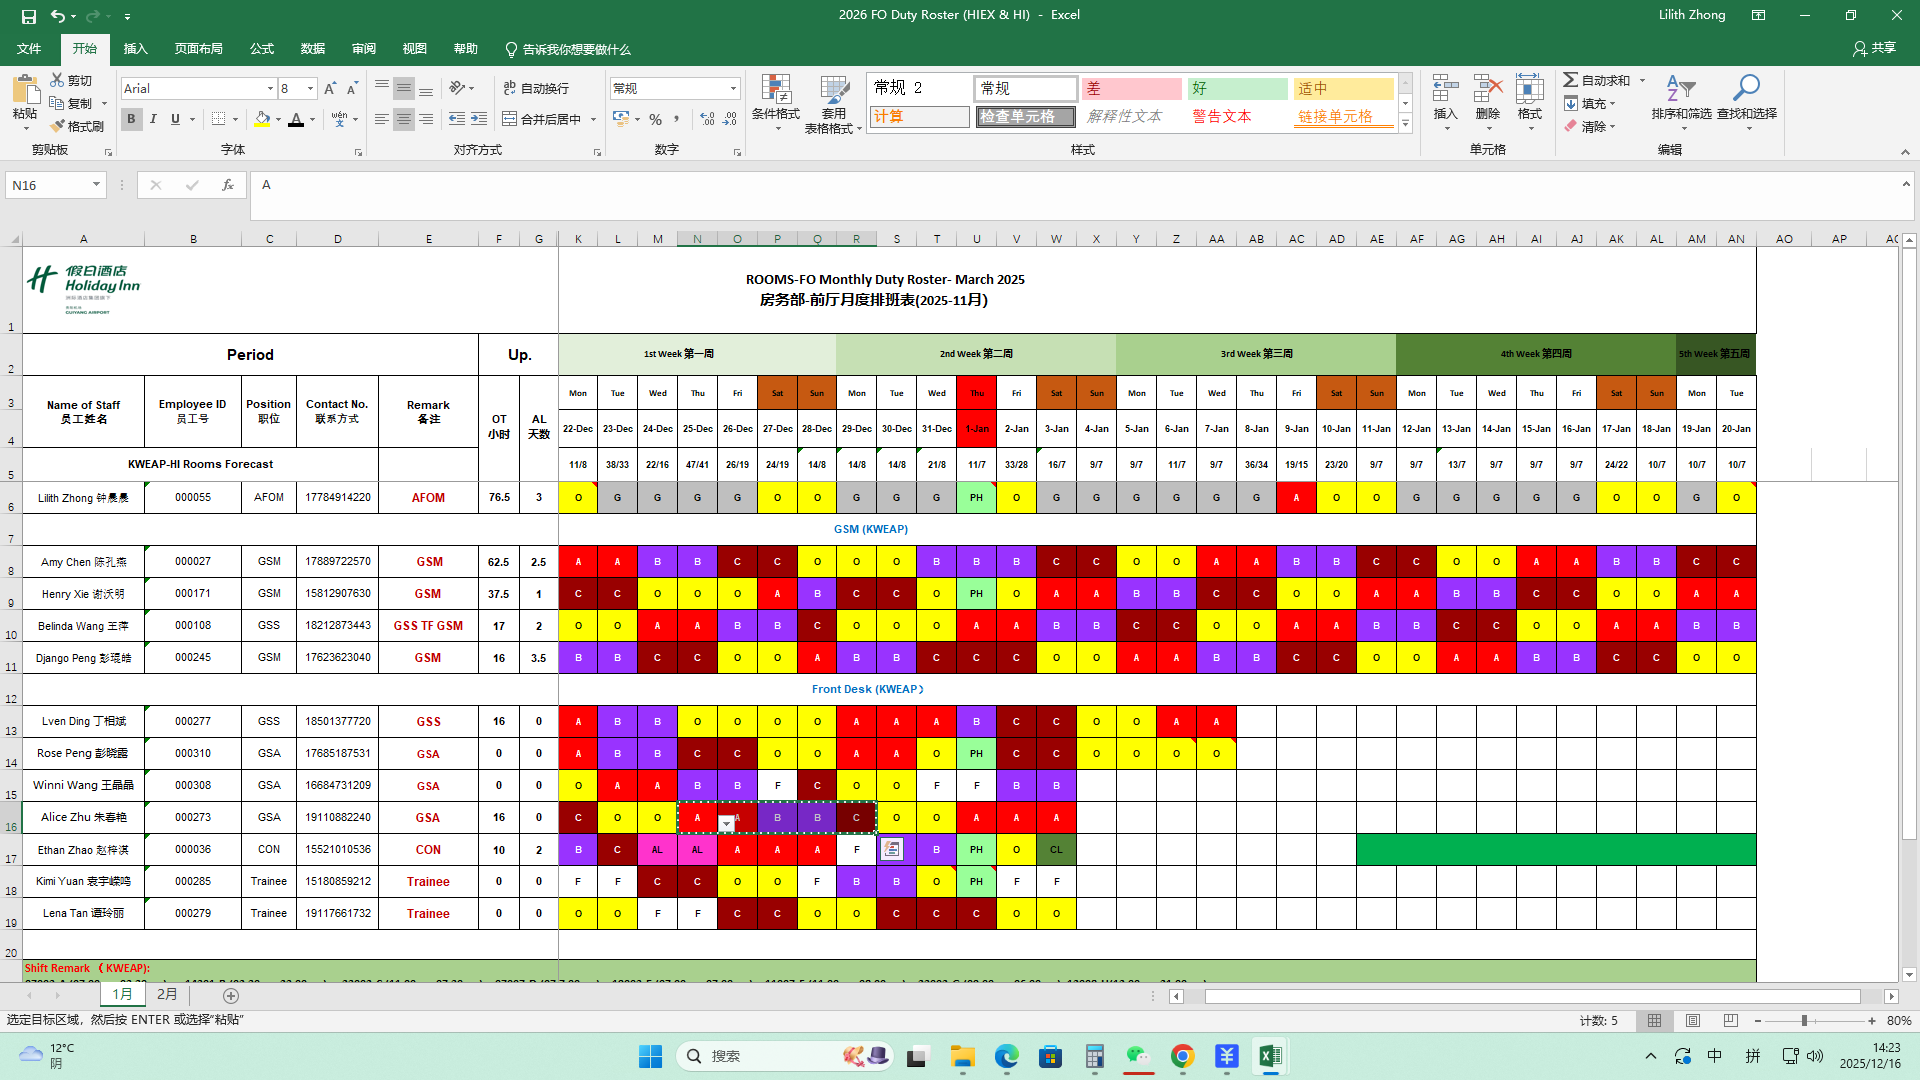This screenshot has height=1080, width=1920.
Task: Click the insert function fx icon
Action: tap(228, 185)
